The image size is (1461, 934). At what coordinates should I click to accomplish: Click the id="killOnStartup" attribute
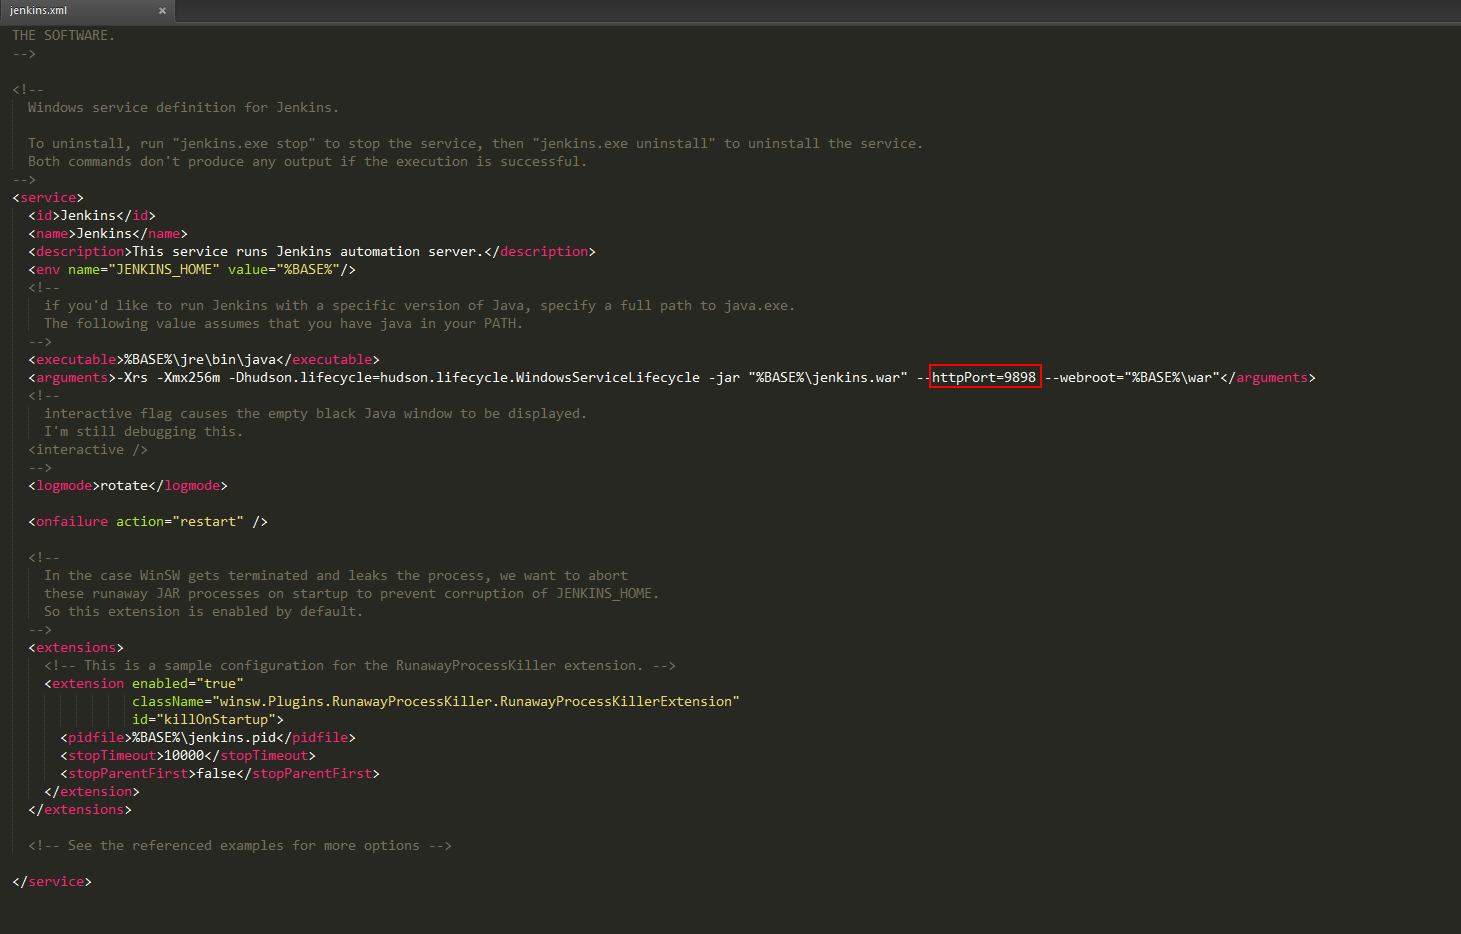pyautogui.click(x=204, y=719)
